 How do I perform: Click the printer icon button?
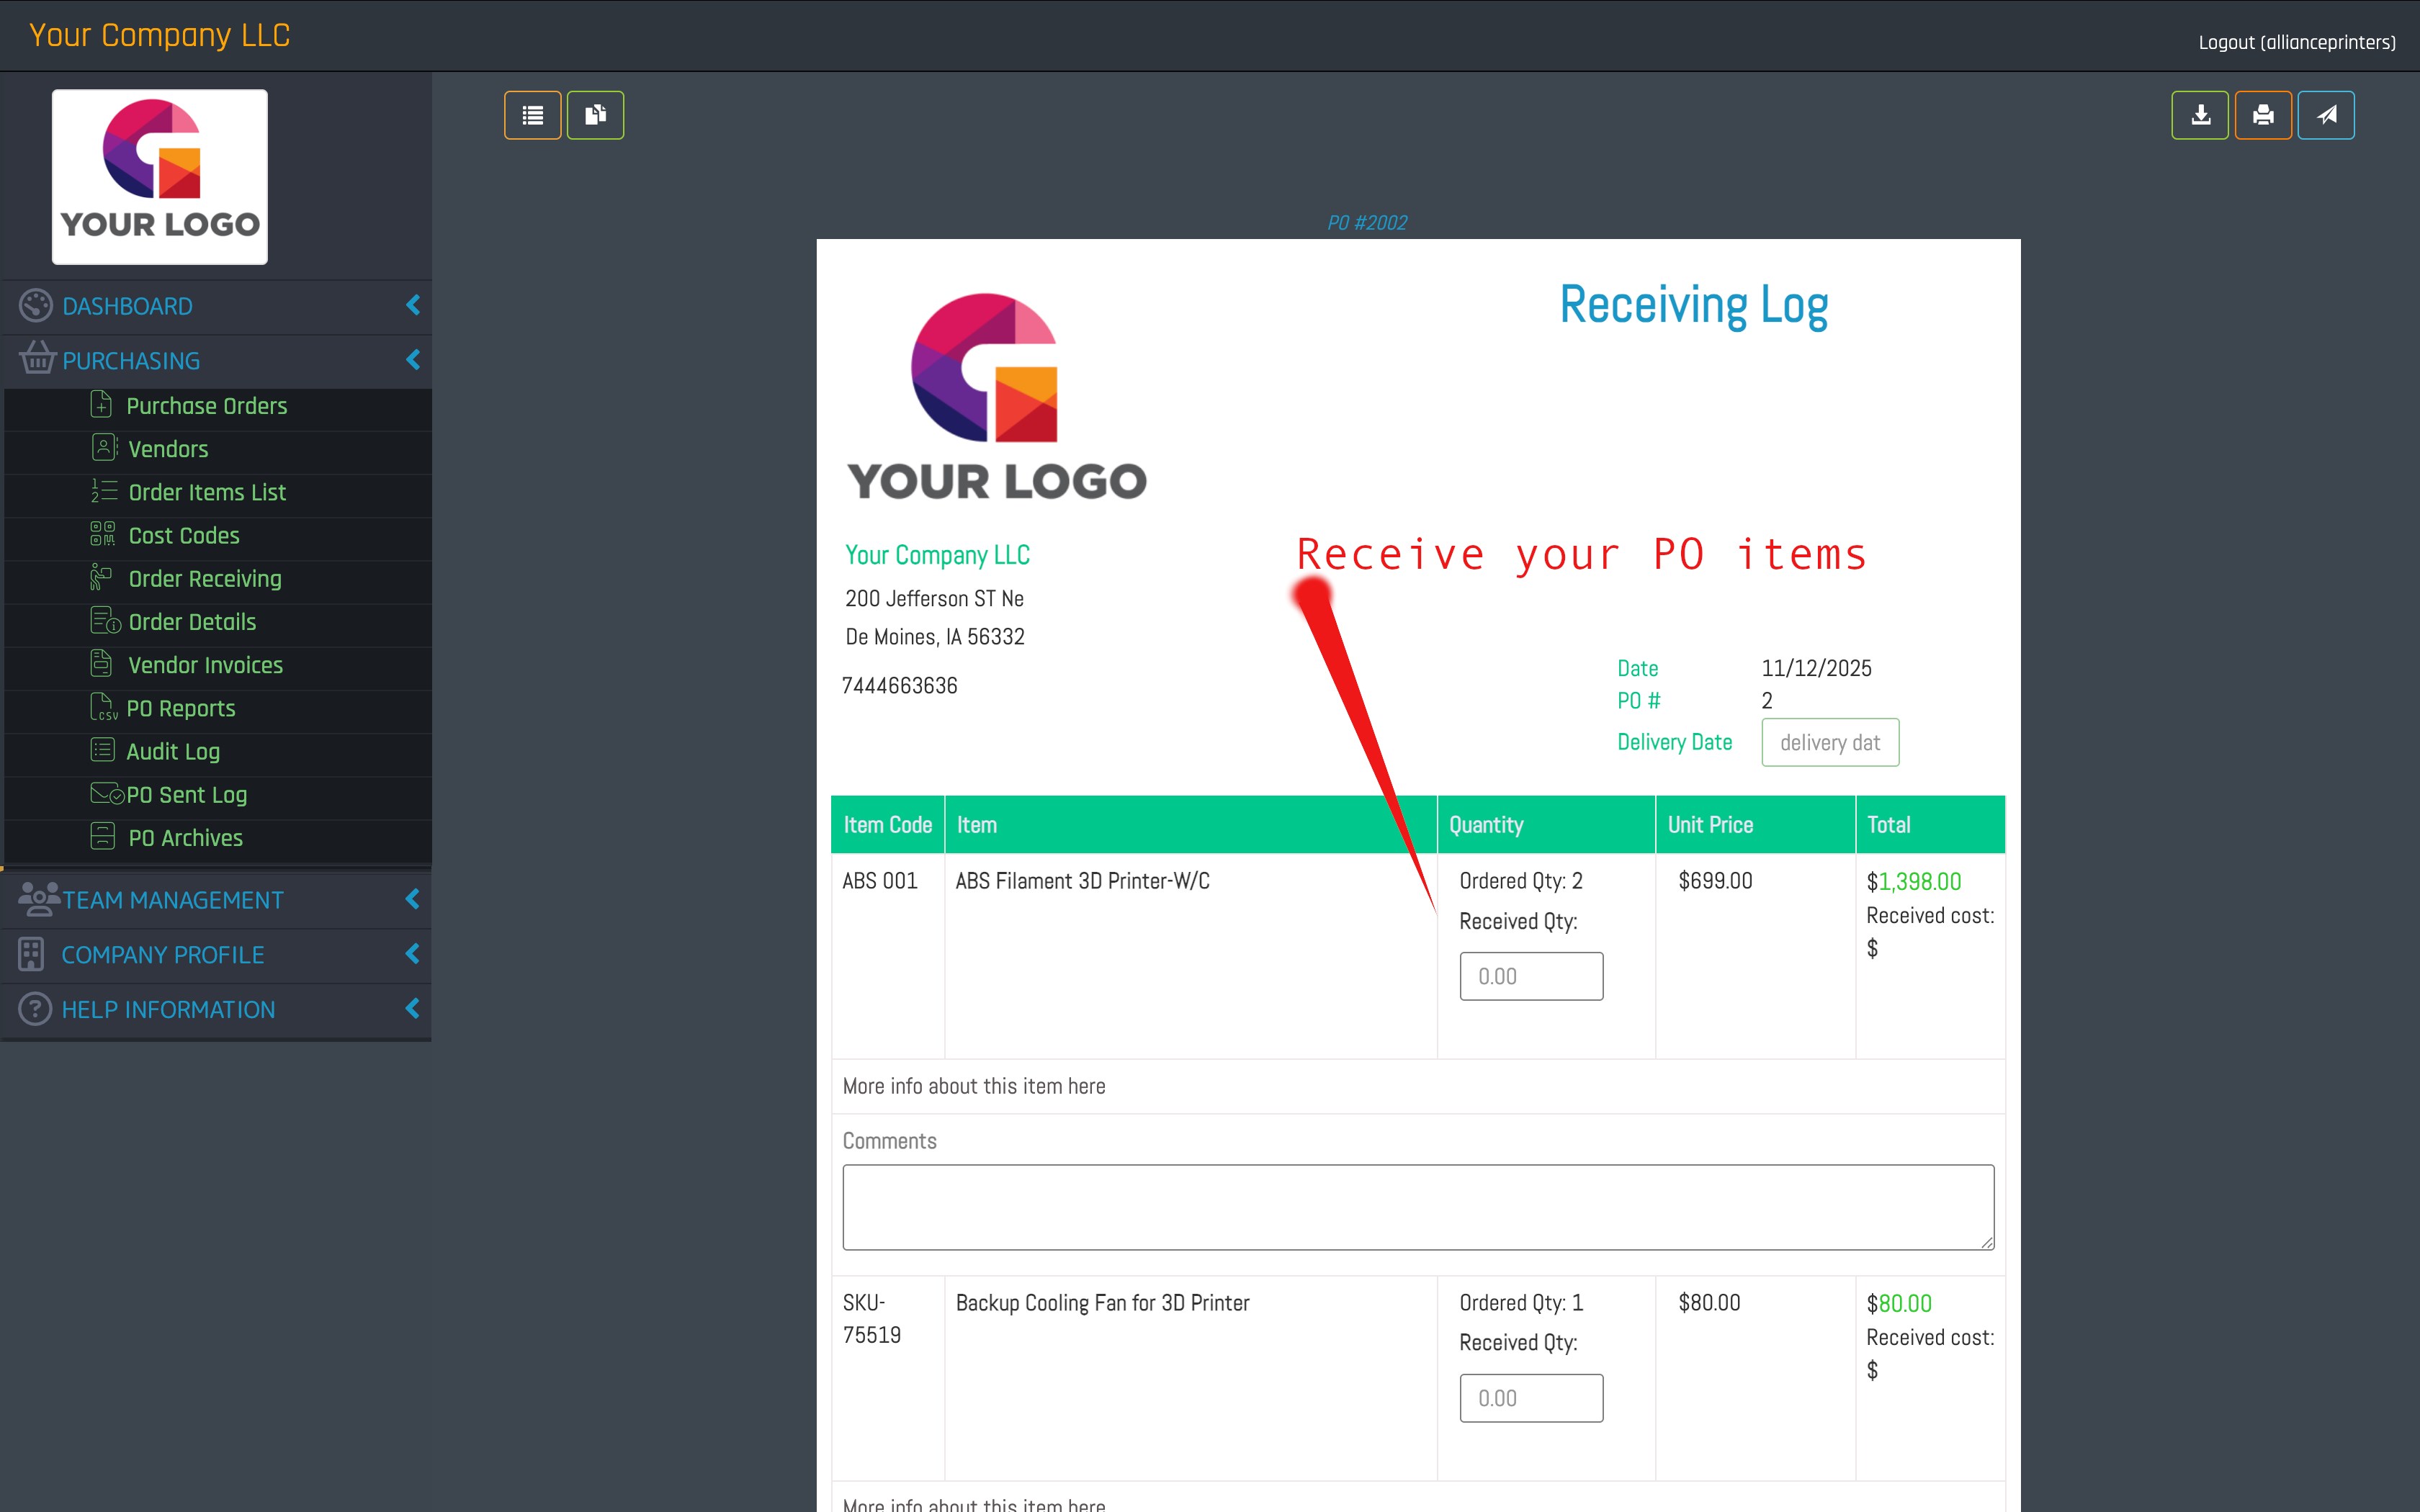(x=2262, y=115)
